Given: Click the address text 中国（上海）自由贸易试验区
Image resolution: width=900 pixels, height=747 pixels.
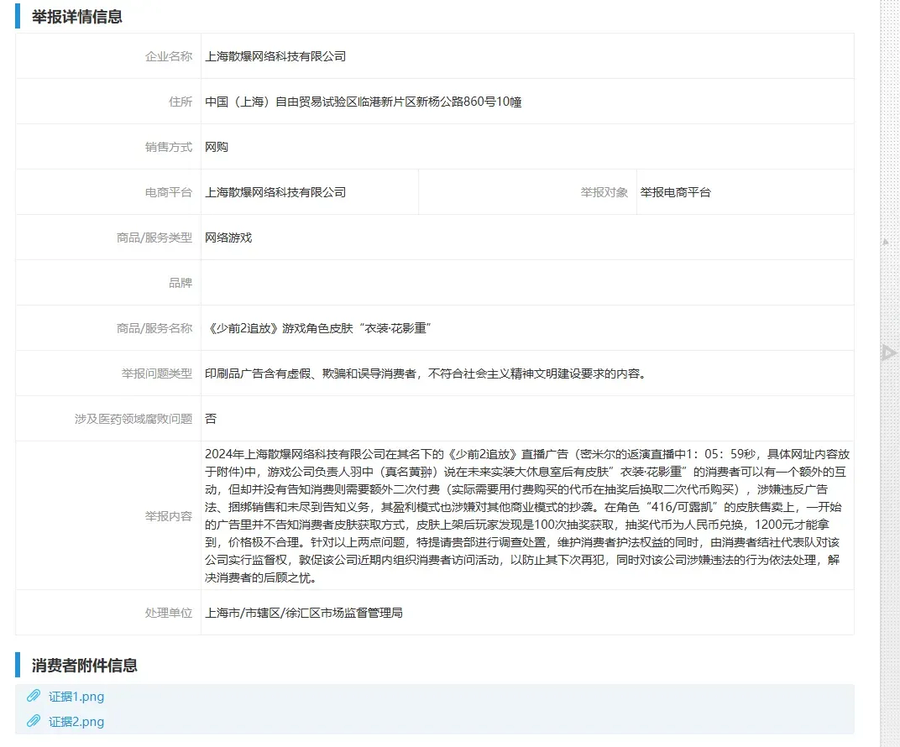Looking at the screenshot, I should (x=281, y=102).
